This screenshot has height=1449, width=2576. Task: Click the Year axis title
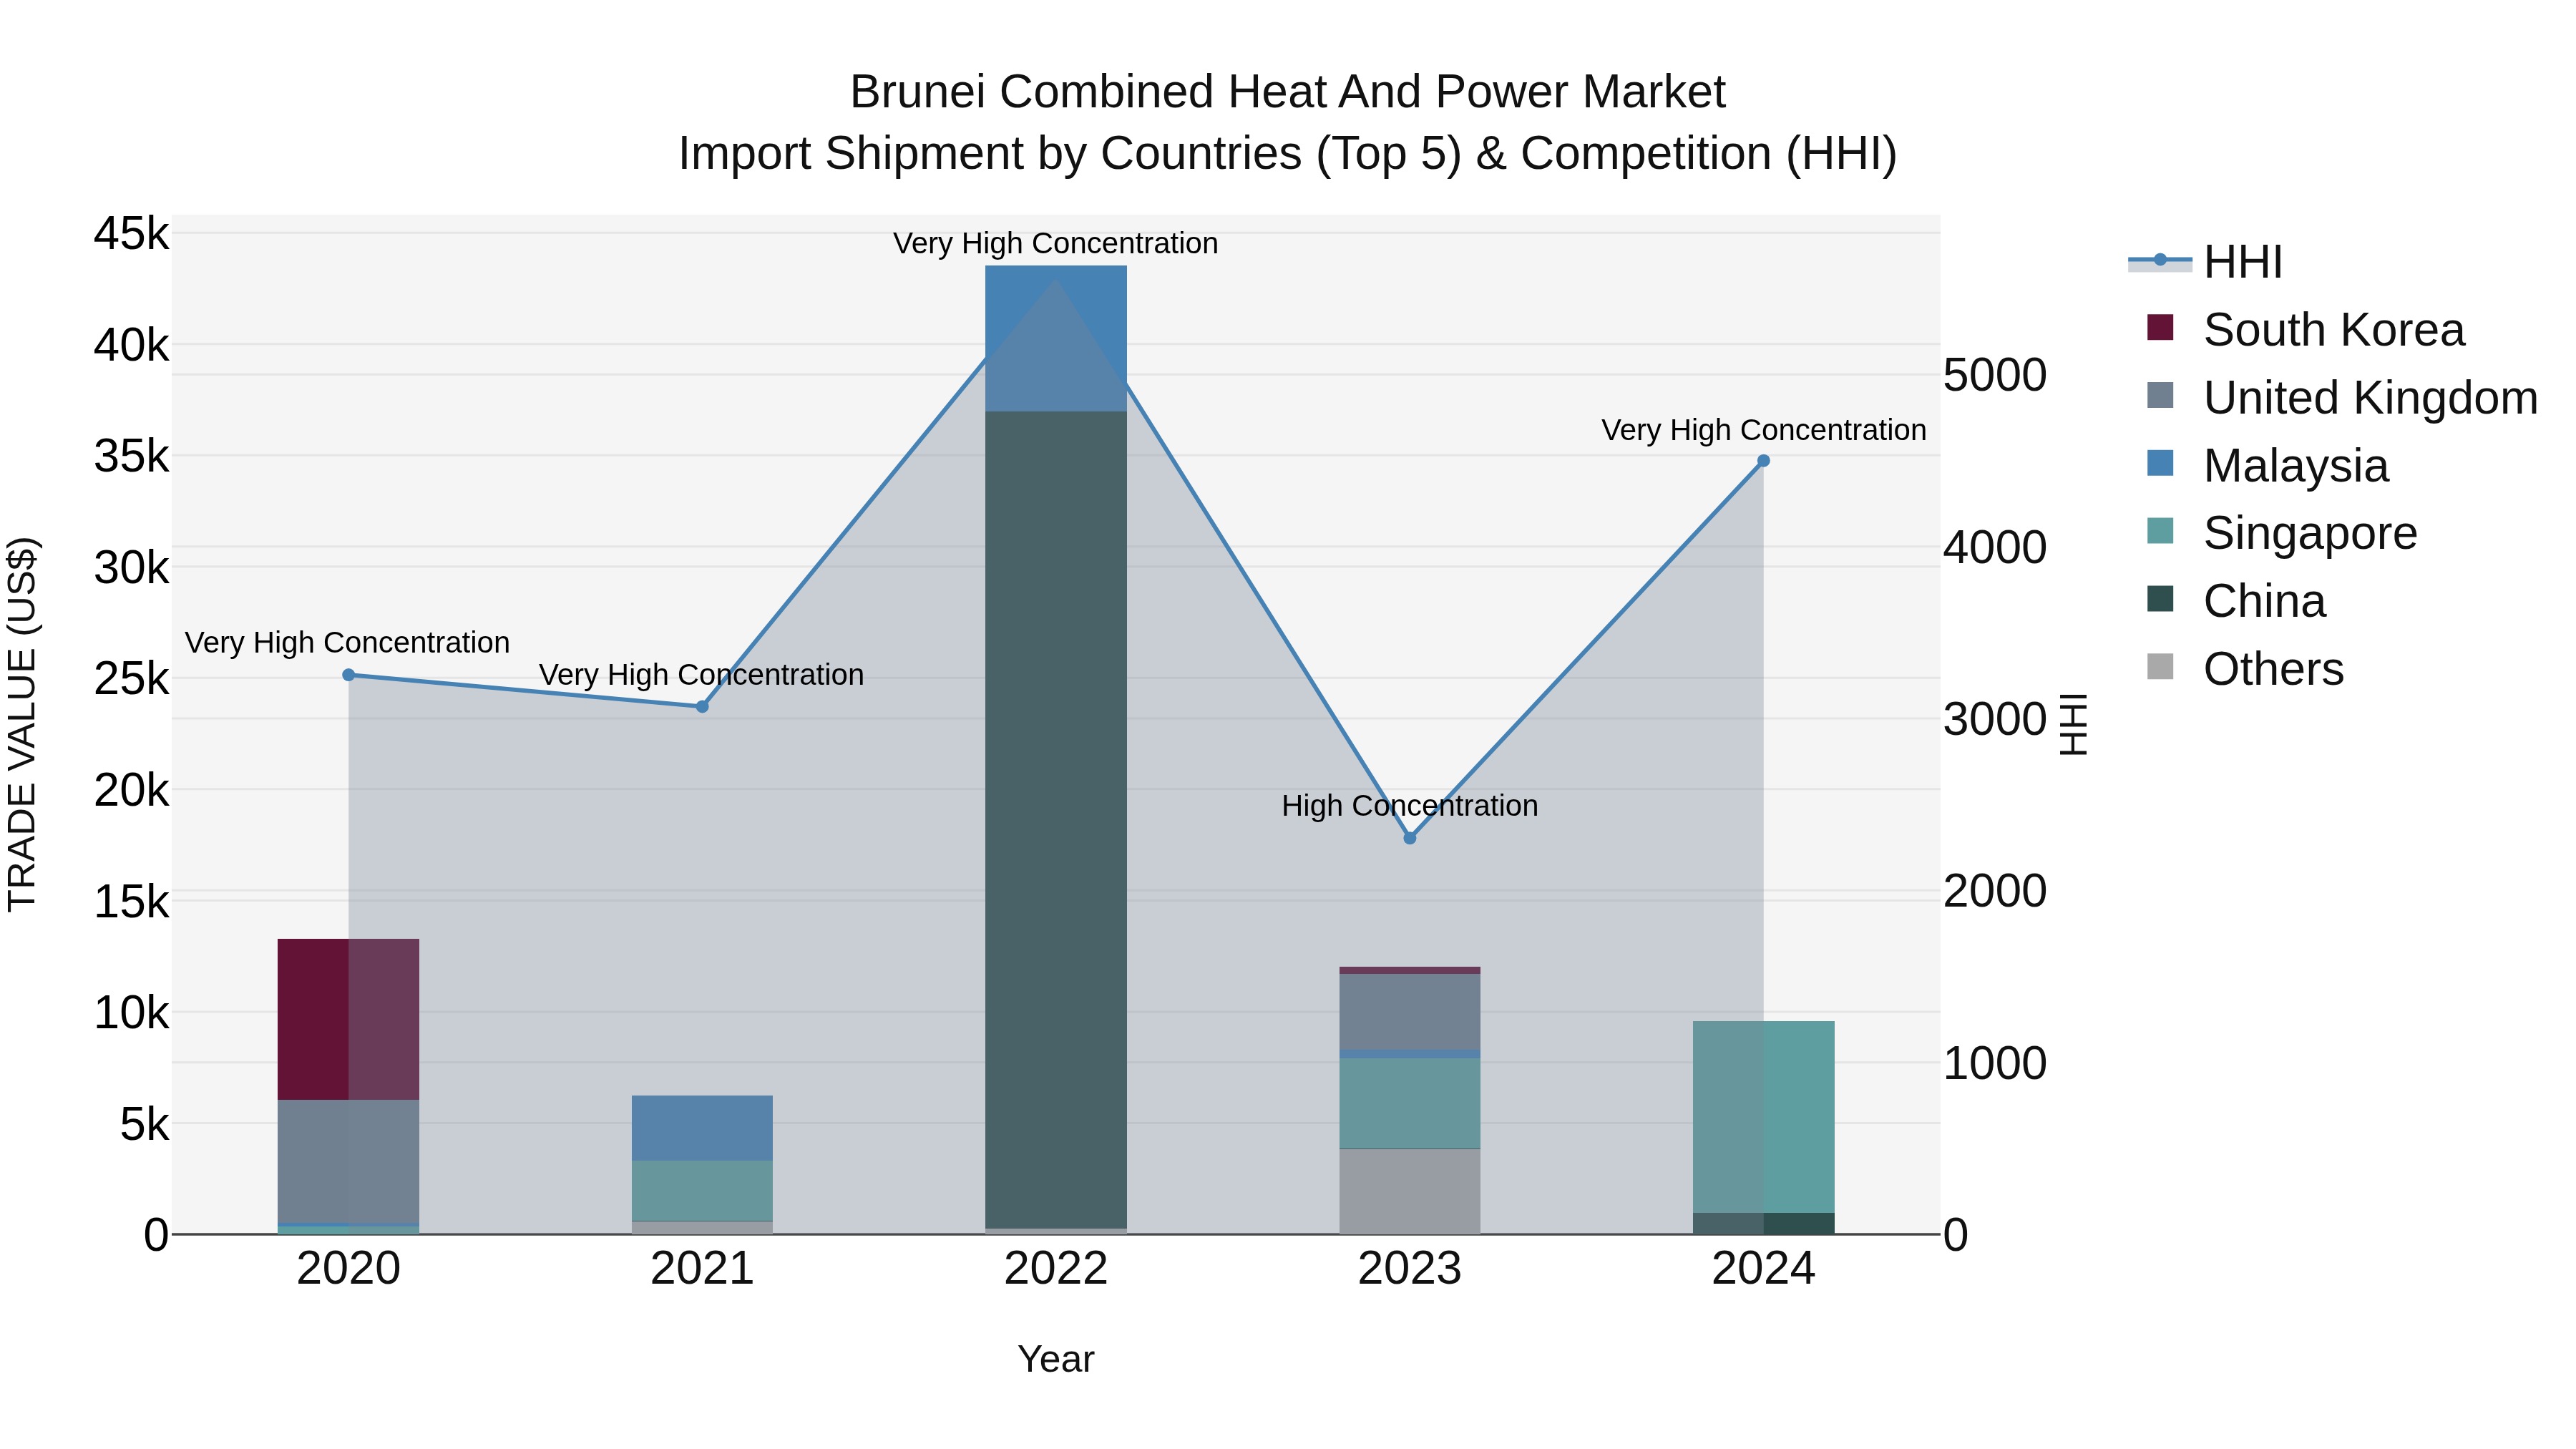coord(1056,1360)
